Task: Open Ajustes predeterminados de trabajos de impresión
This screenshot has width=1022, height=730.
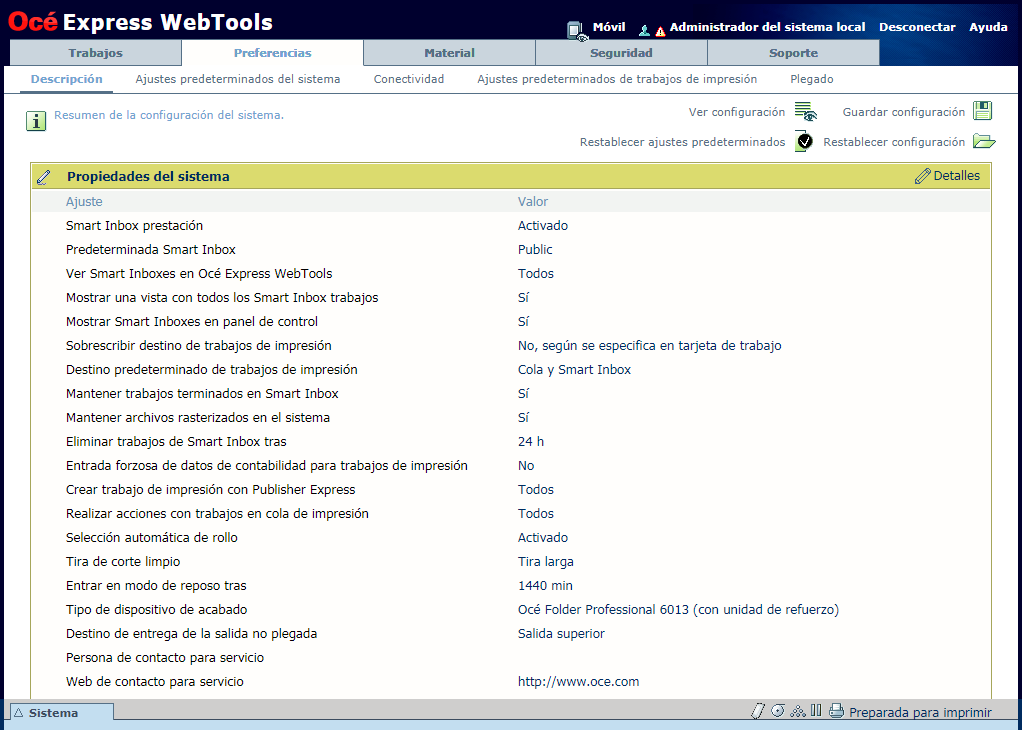Action: [x=617, y=79]
